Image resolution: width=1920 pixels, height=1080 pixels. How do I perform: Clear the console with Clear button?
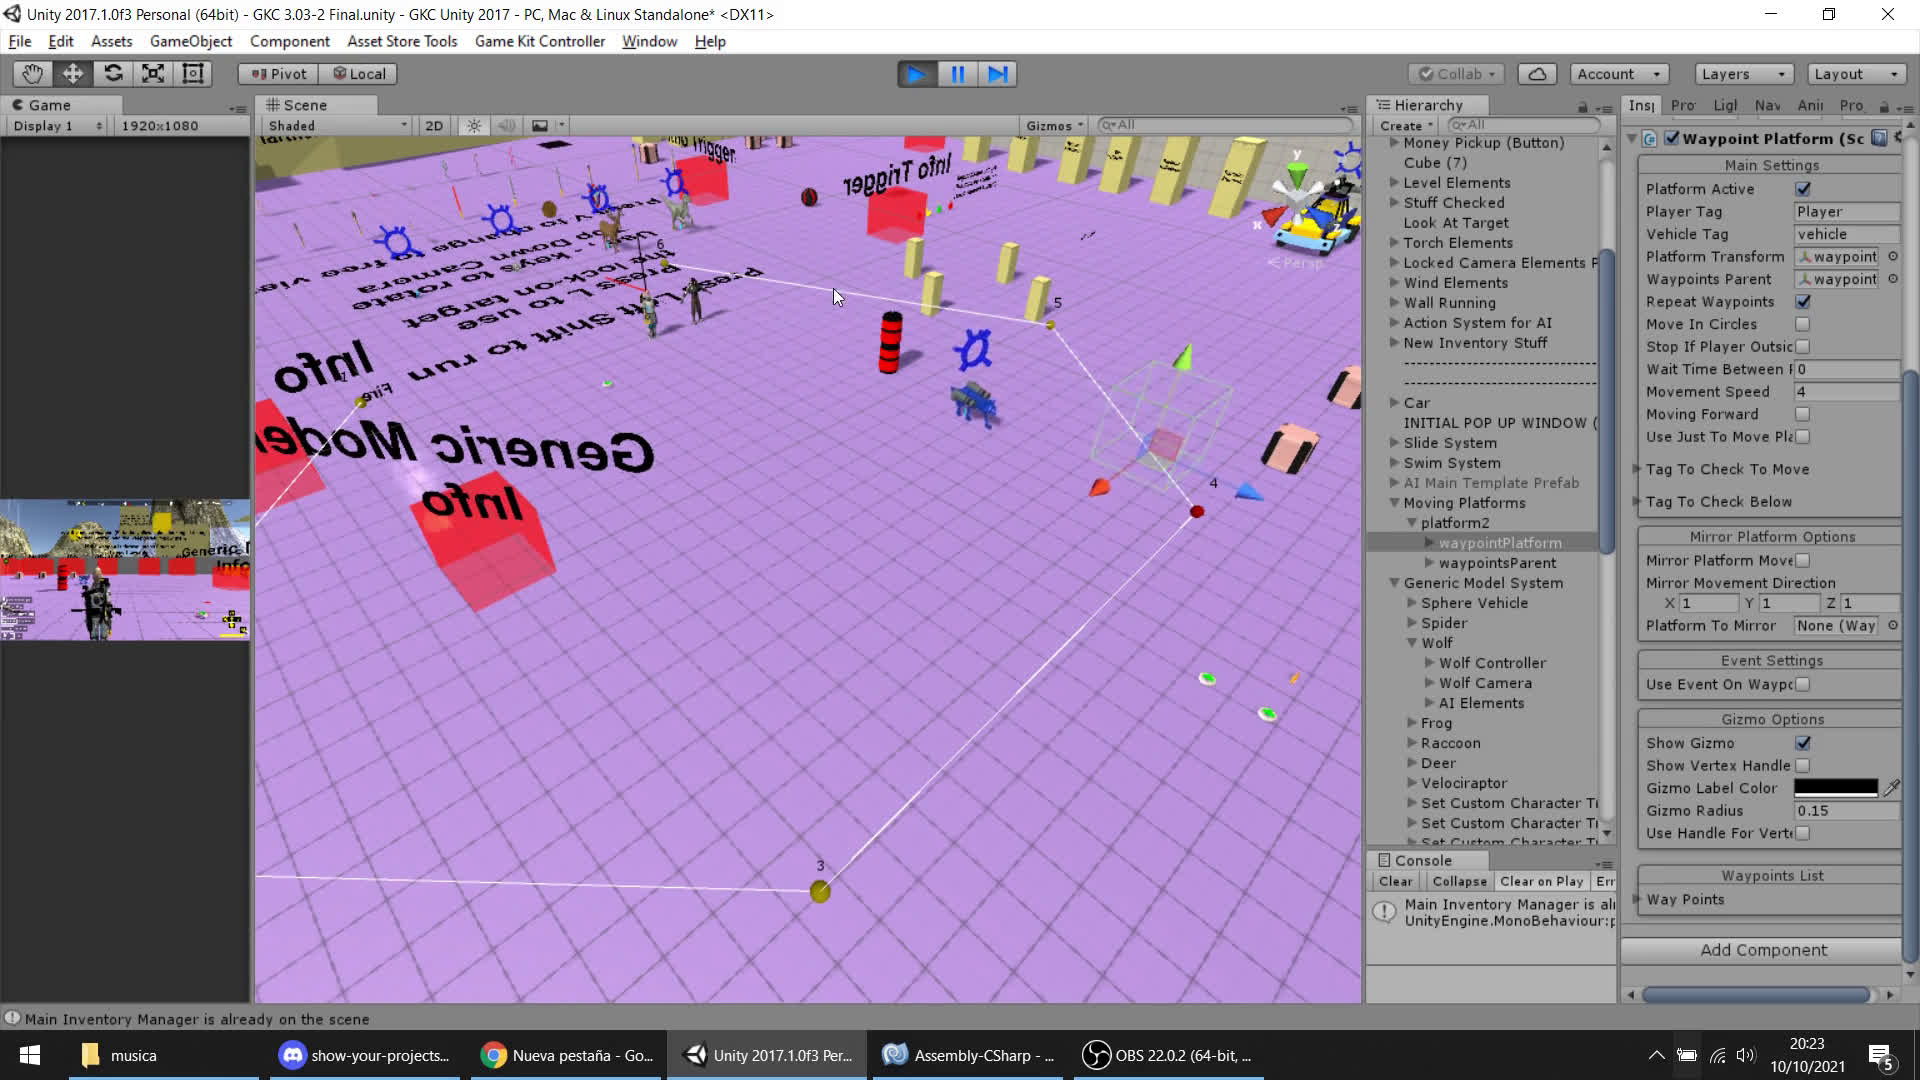pyautogui.click(x=1395, y=881)
